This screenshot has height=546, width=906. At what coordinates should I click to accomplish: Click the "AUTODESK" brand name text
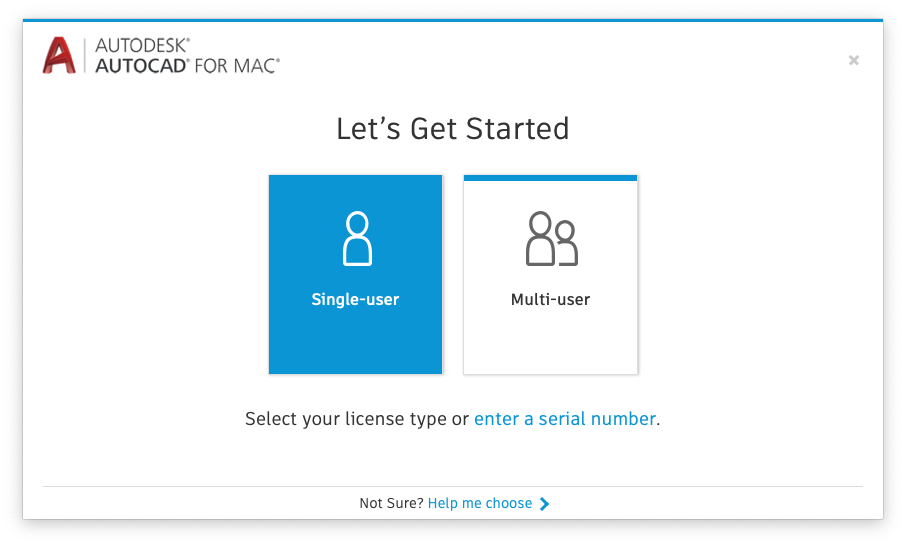(x=141, y=45)
